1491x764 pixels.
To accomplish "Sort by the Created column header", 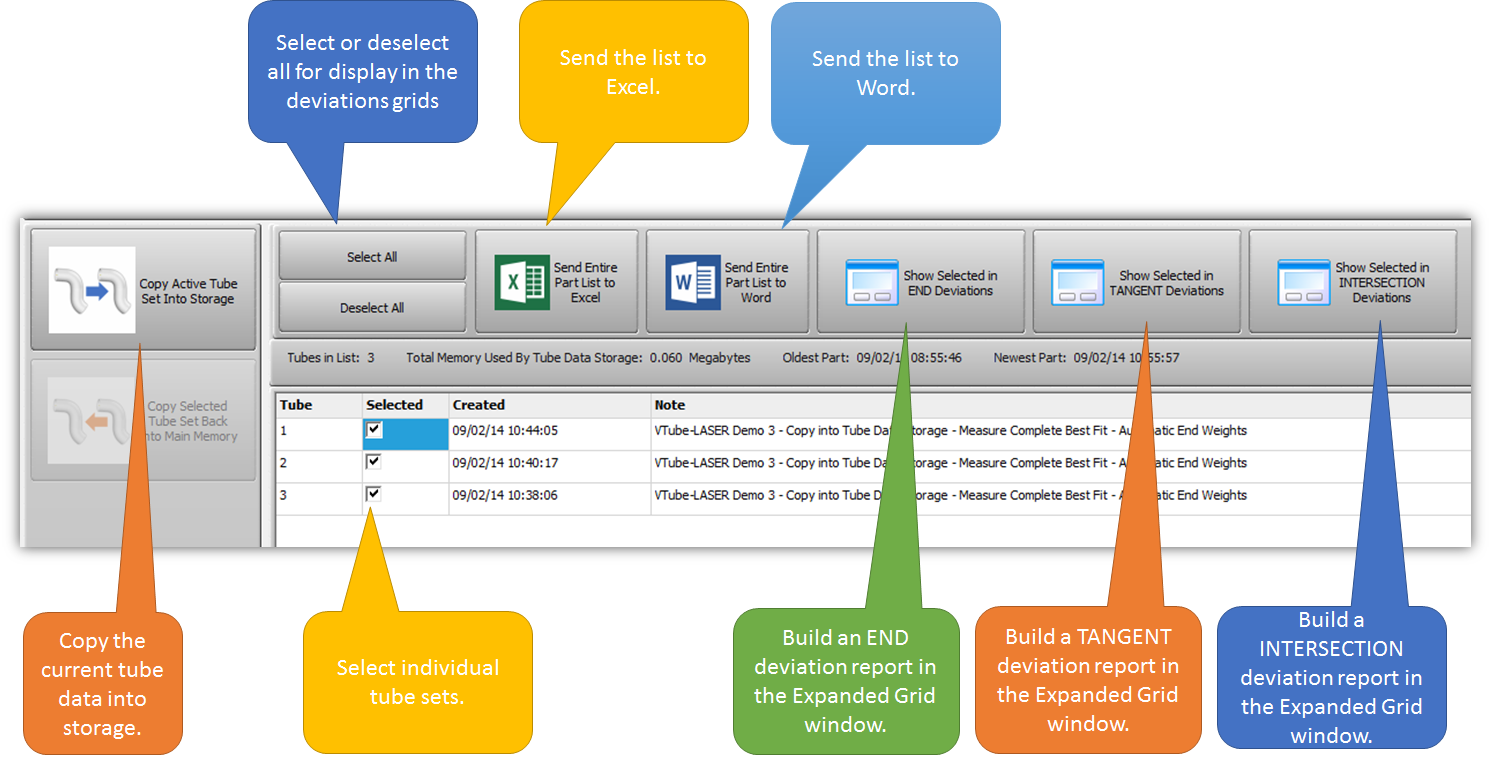I will click(479, 405).
